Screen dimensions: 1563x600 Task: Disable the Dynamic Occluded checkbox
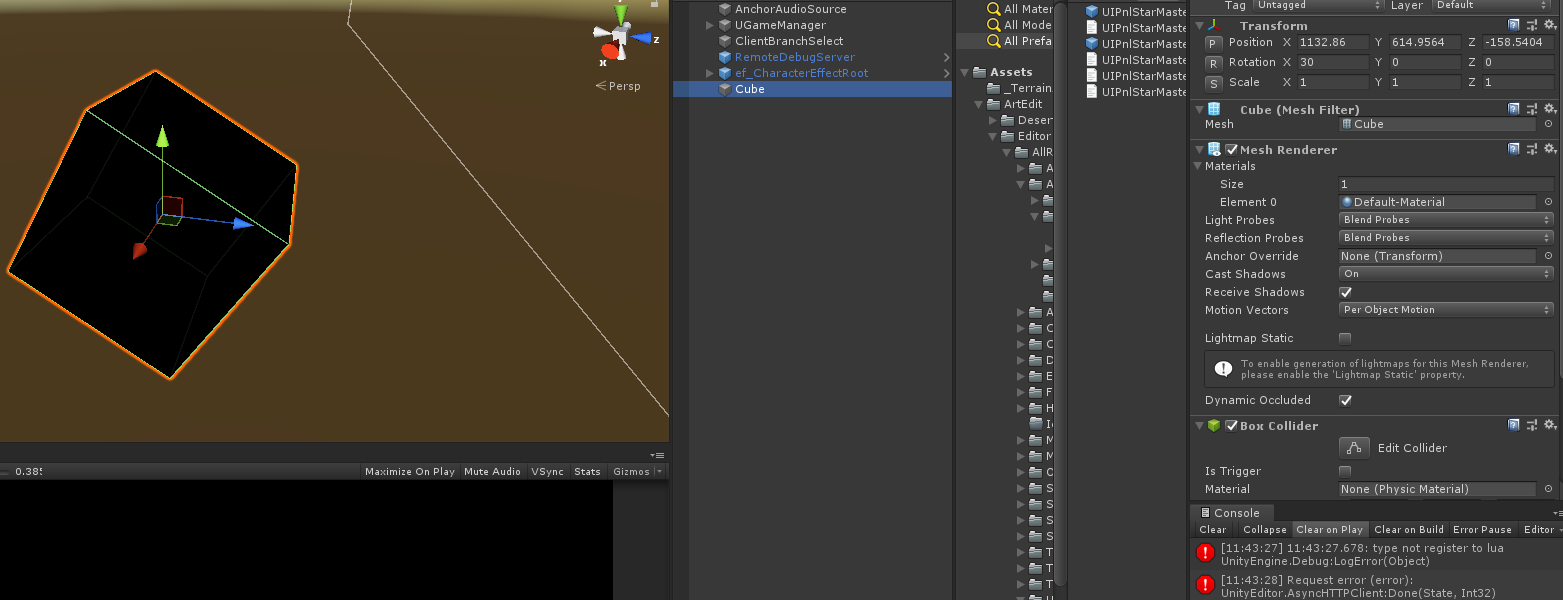point(1345,400)
